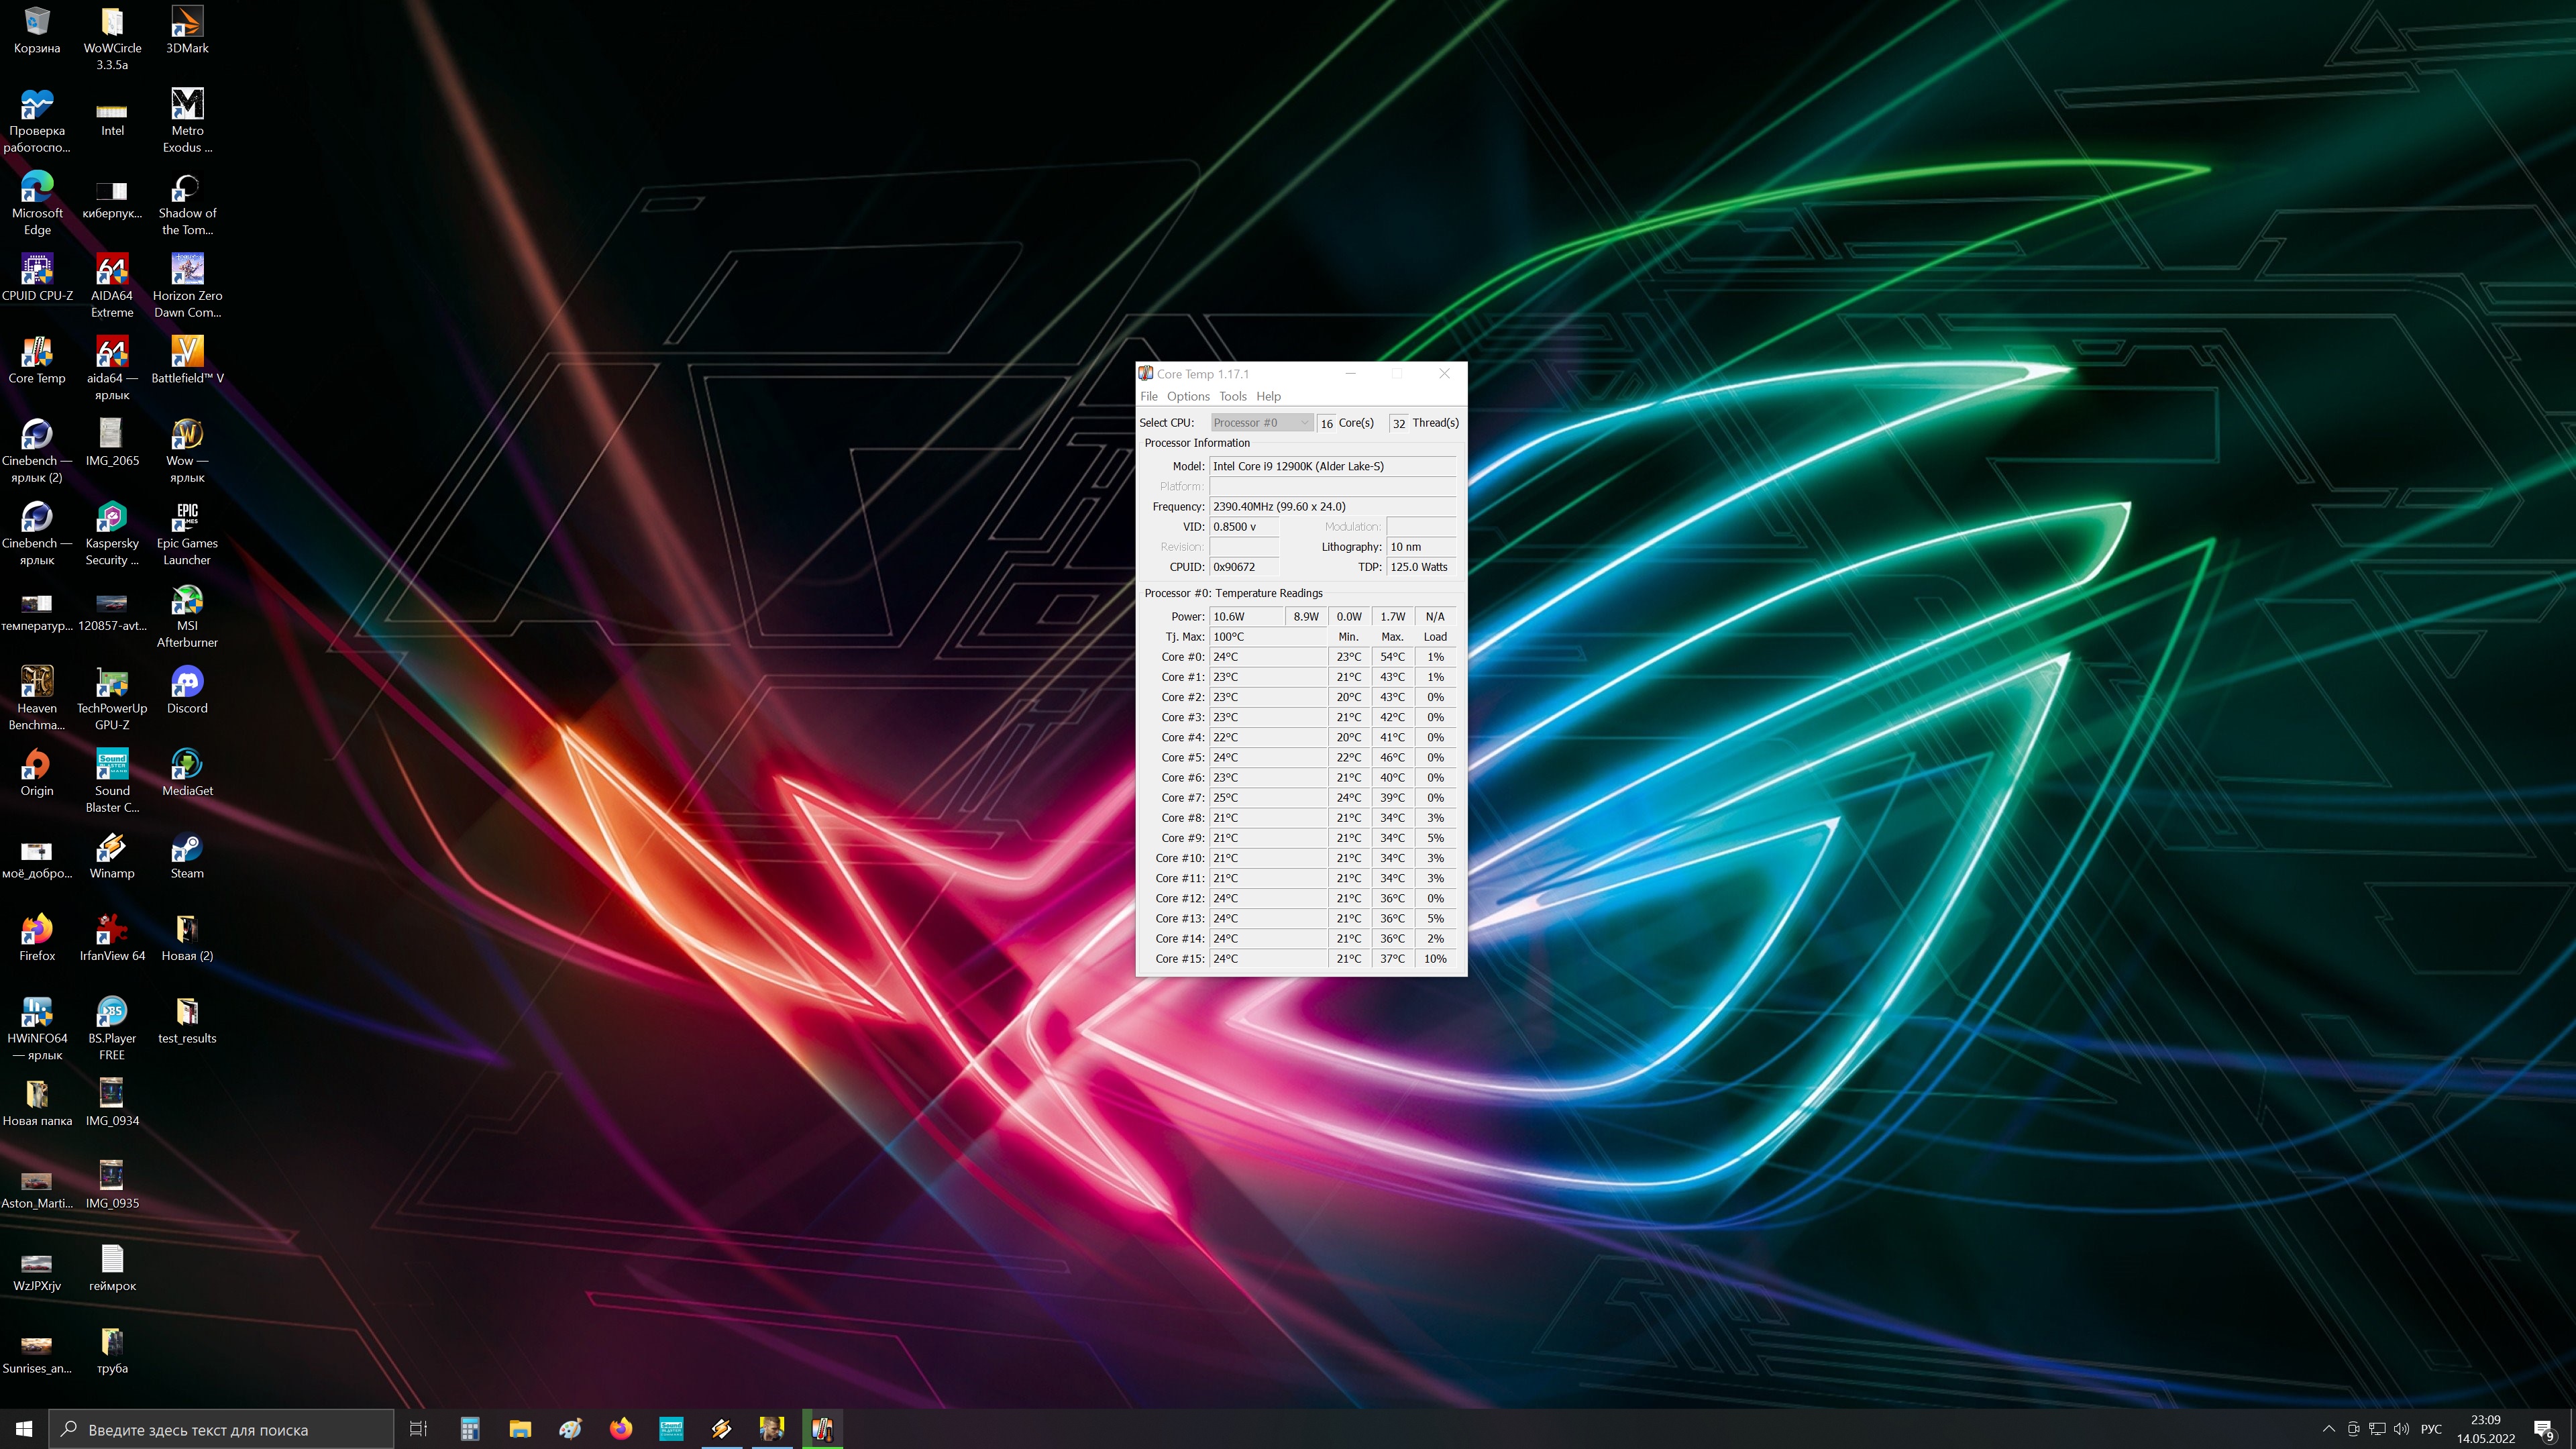This screenshot has width=2576, height=1449.
Task: Click the Steam desktop icon
Action: tap(187, 848)
